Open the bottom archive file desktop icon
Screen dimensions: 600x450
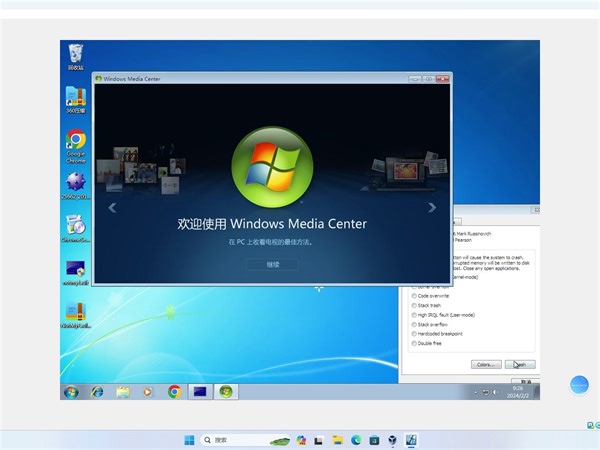pyautogui.click(x=75, y=315)
